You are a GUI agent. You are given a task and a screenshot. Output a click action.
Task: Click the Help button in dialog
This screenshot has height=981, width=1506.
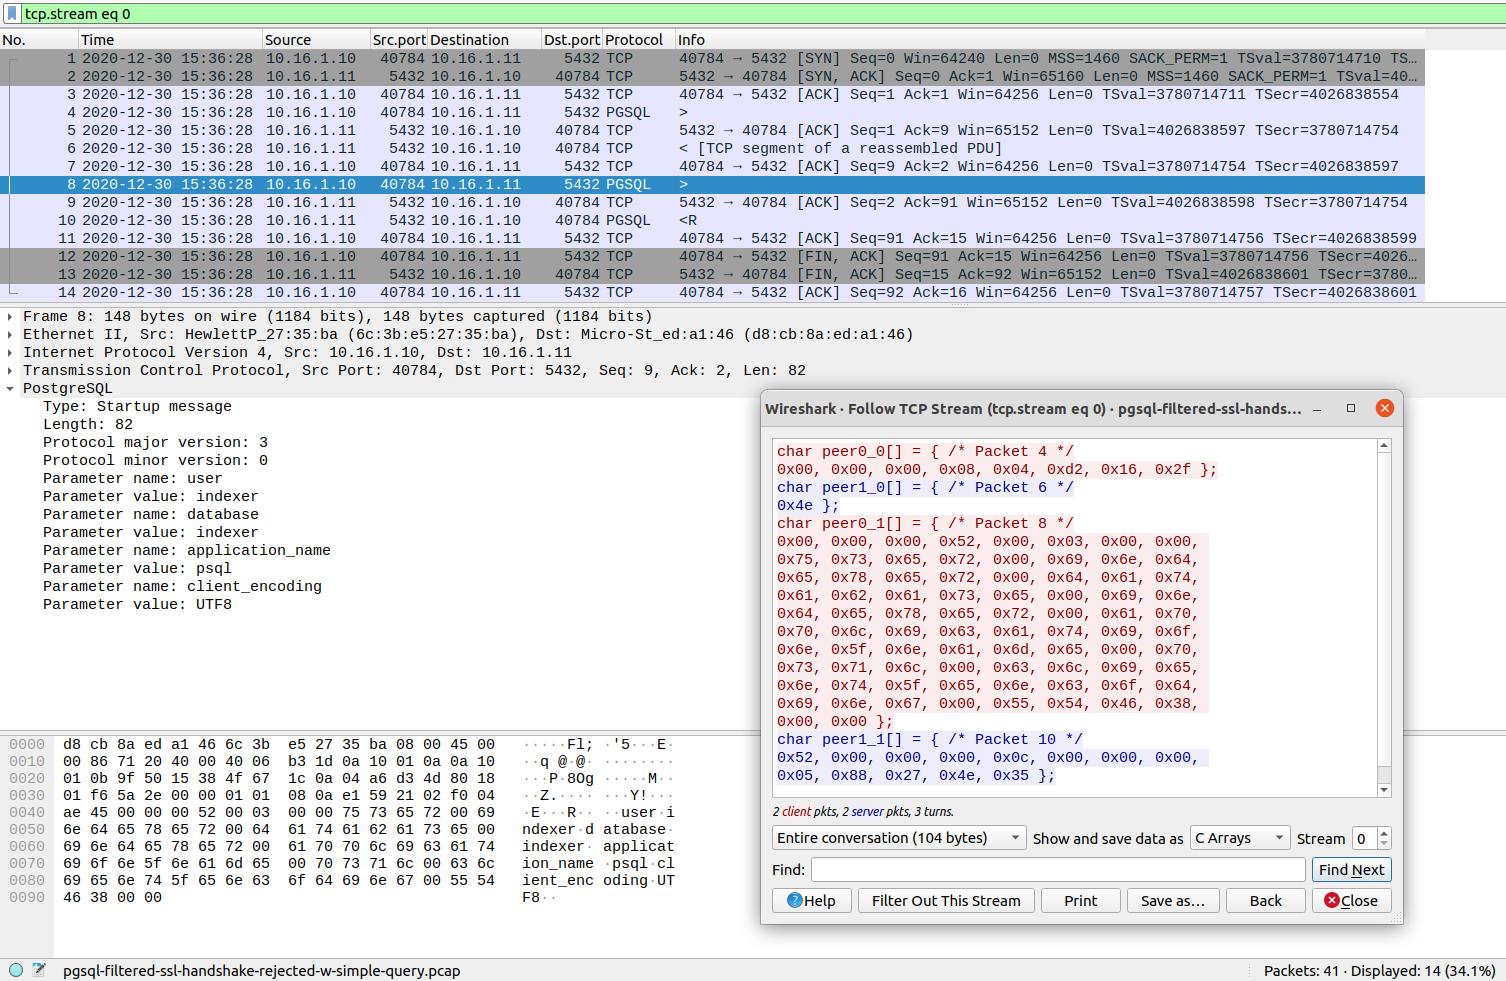(x=811, y=901)
